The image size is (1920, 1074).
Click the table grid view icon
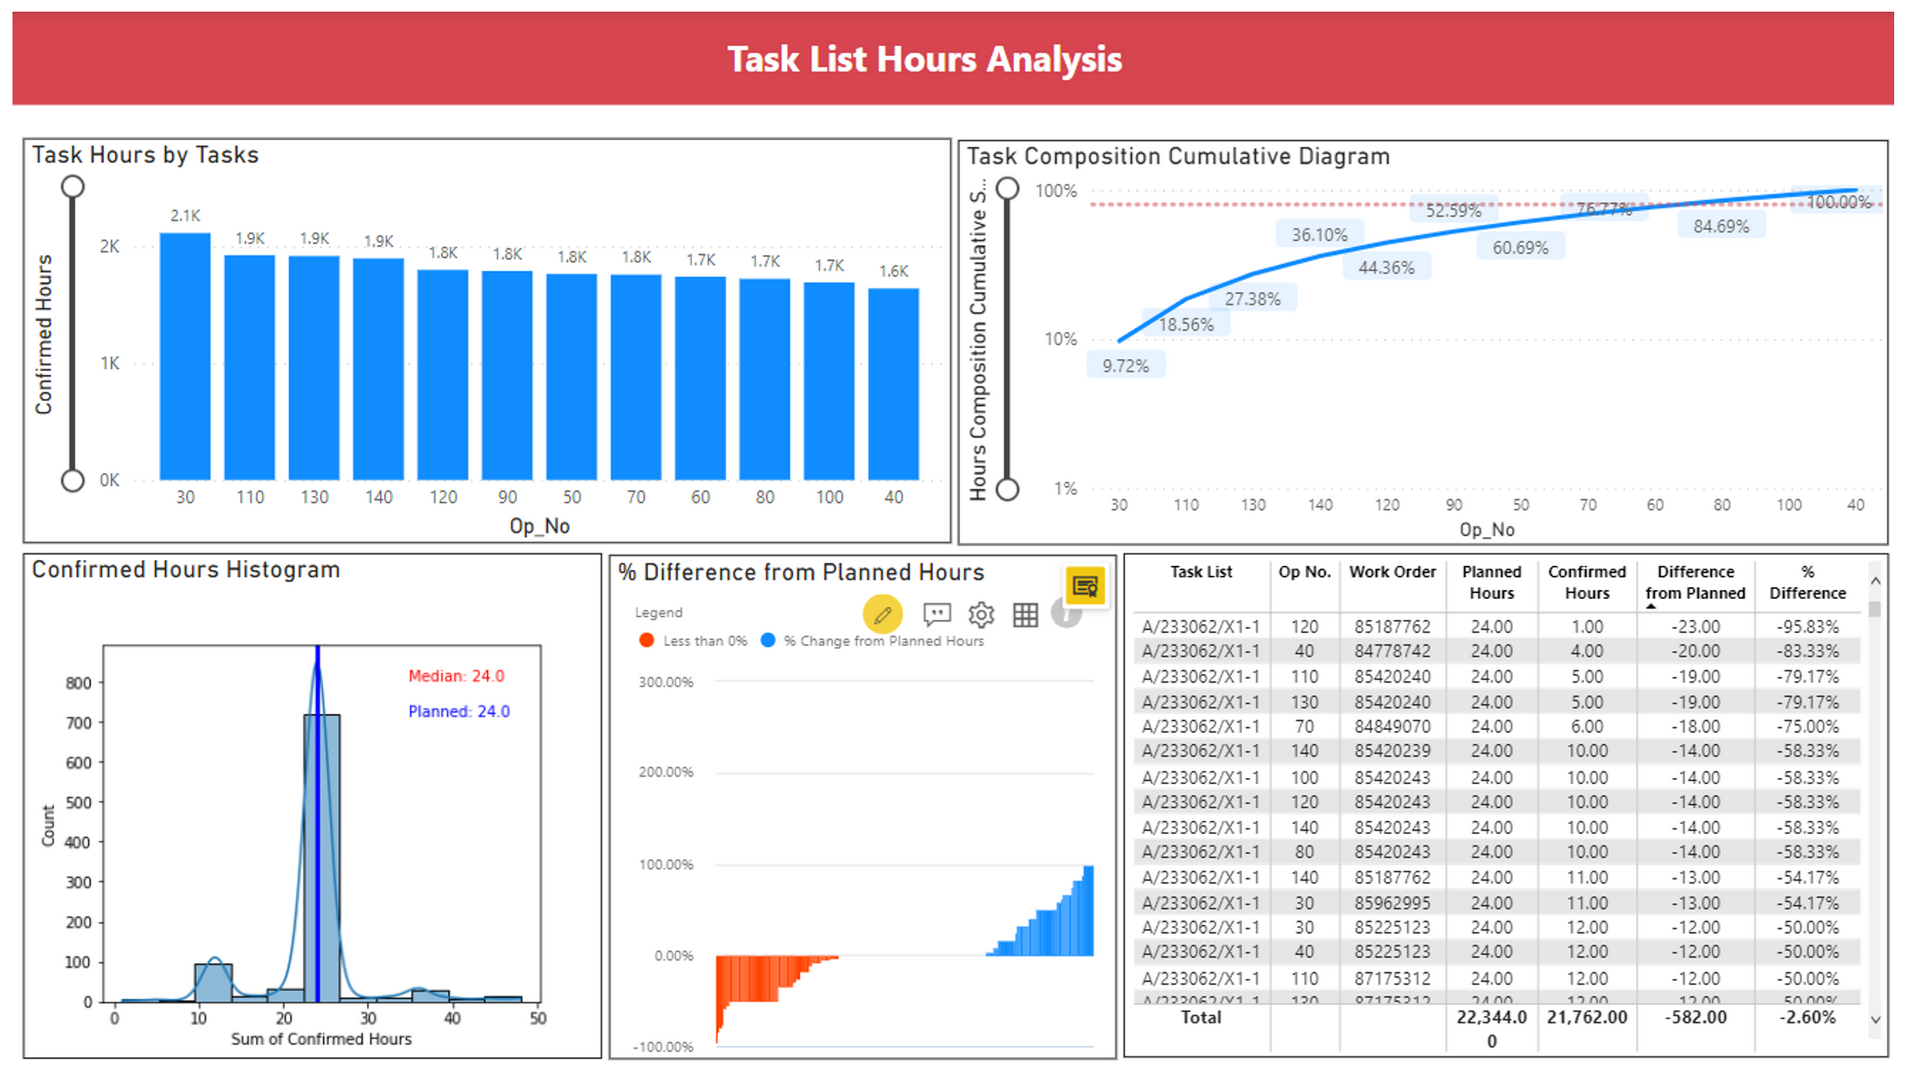(1025, 615)
